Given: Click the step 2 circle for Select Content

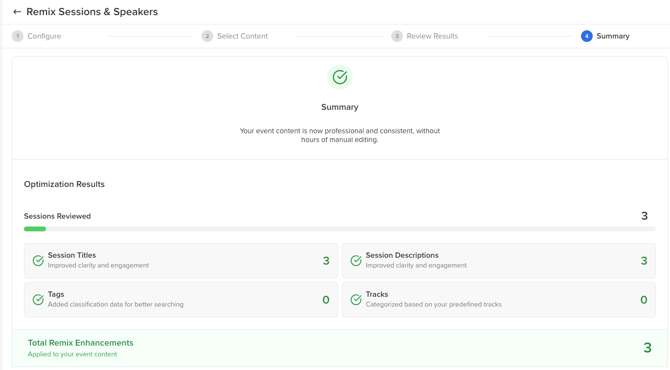Looking at the screenshot, I should pyautogui.click(x=207, y=36).
